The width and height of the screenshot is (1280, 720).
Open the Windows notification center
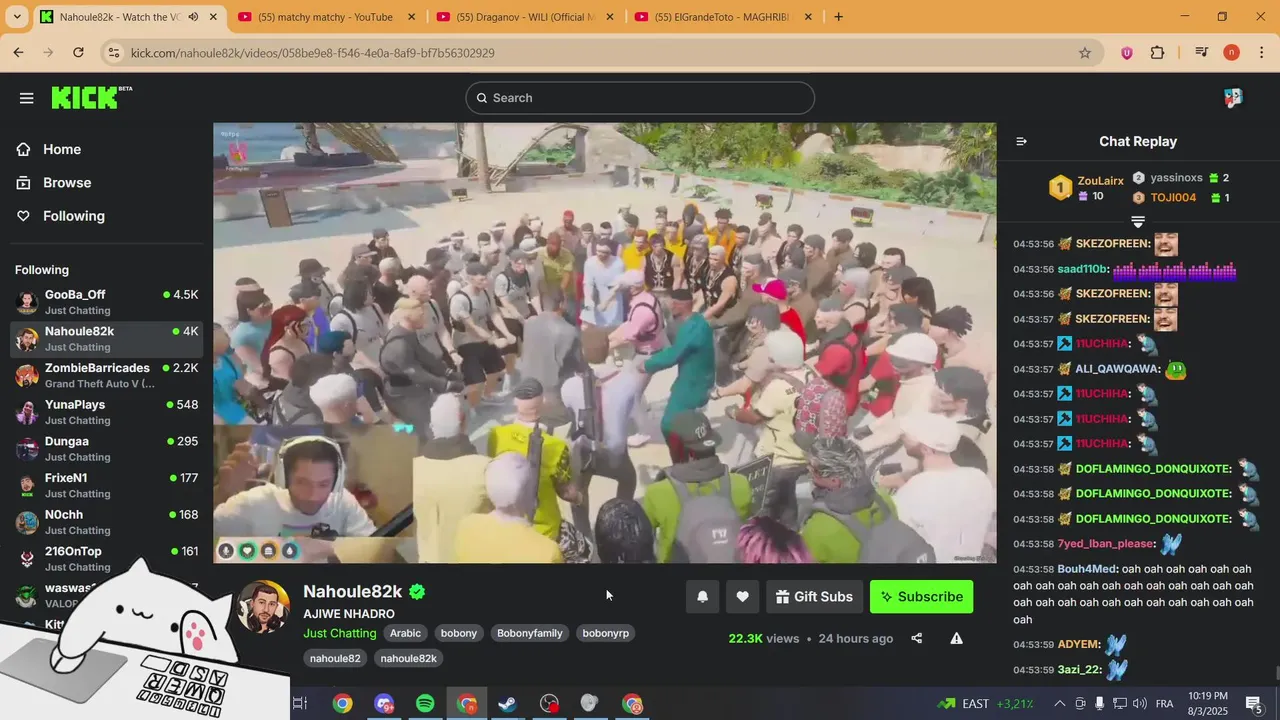coord(1253,704)
